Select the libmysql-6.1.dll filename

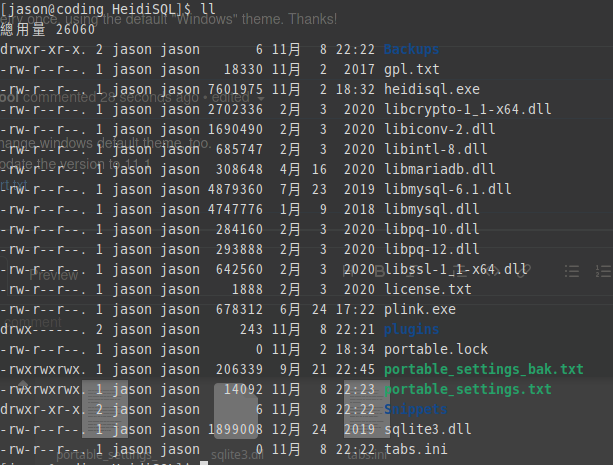click(x=448, y=189)
